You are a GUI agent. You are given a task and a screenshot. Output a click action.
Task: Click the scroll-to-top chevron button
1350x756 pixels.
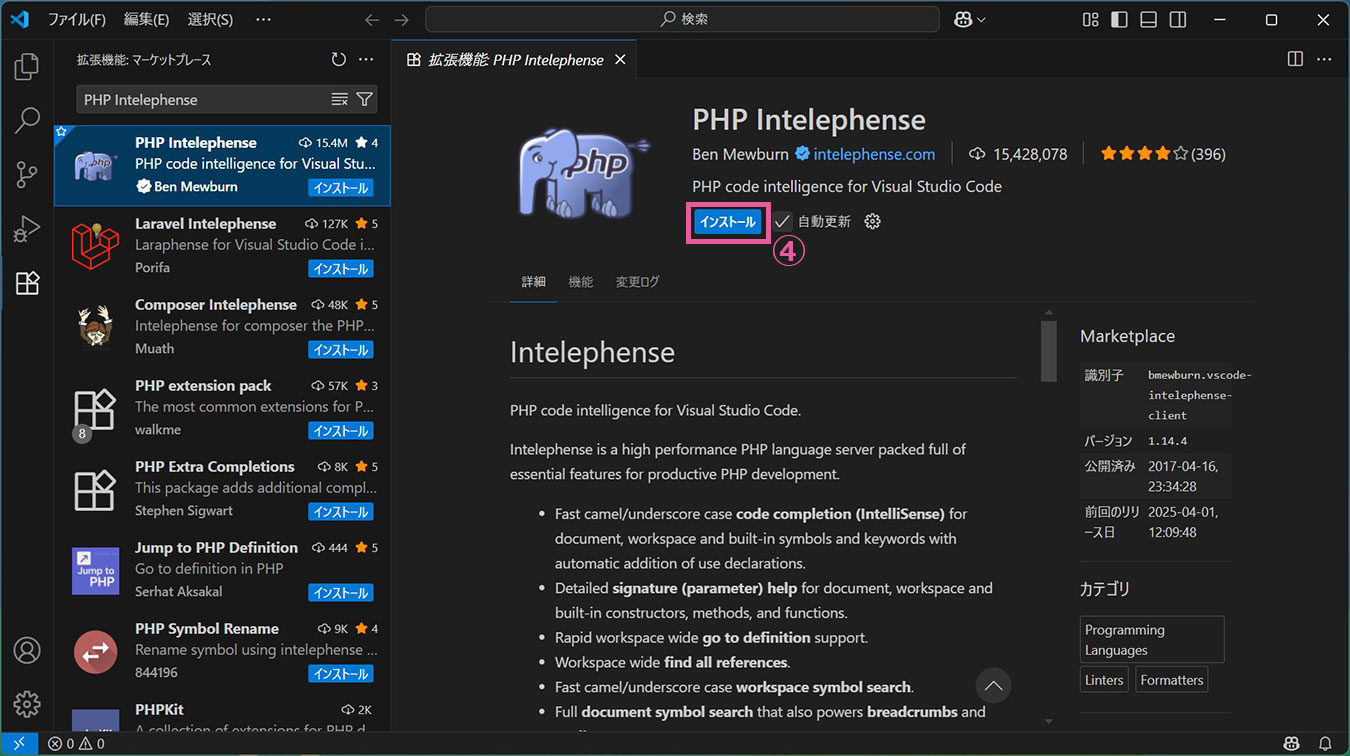coord(993,686)
